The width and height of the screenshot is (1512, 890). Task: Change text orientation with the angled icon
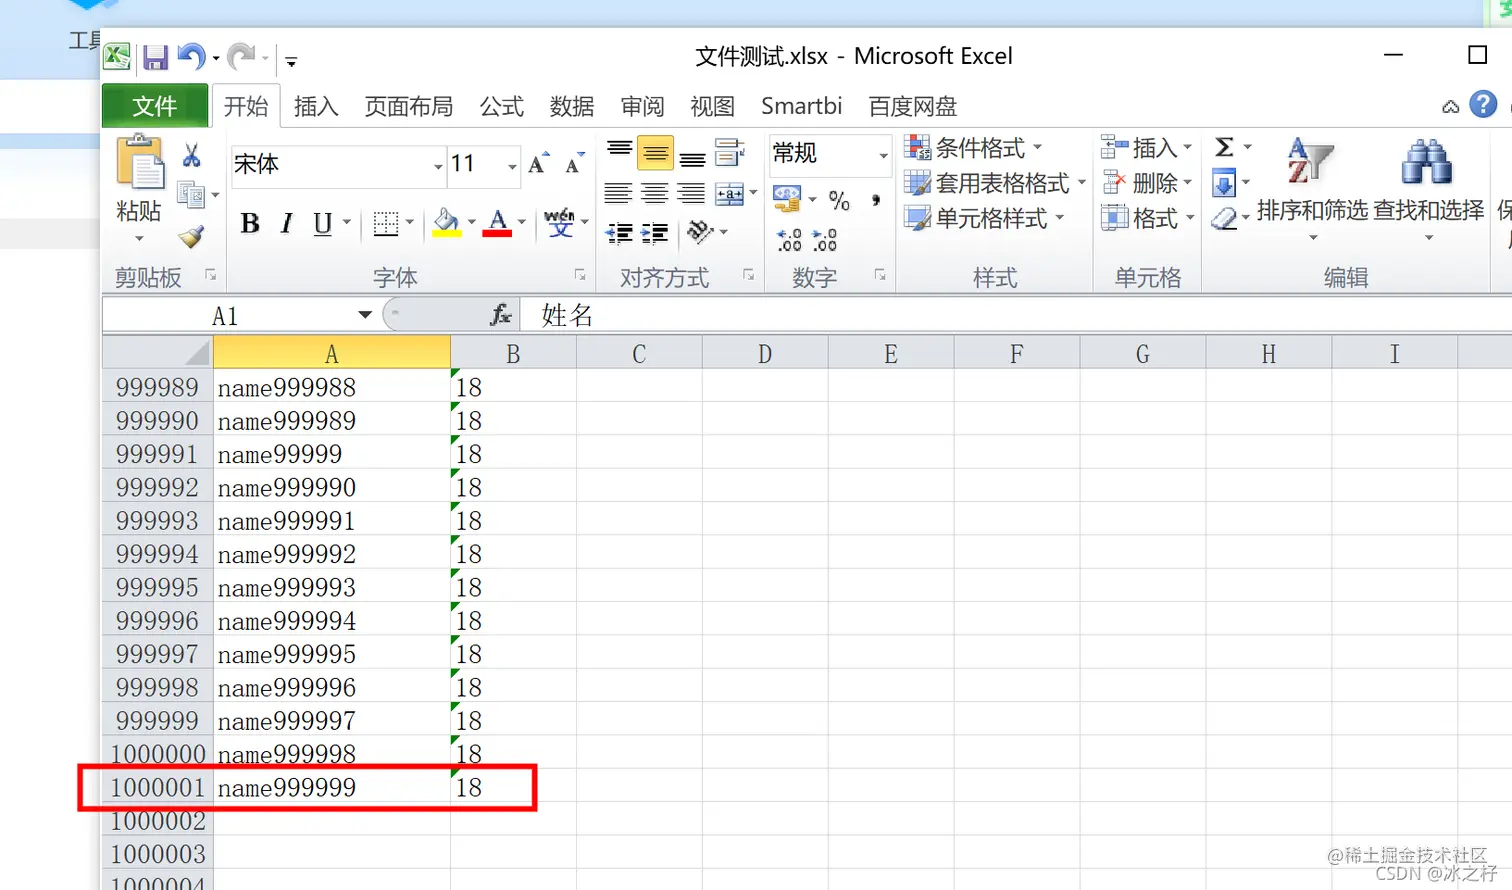[701, 232]
